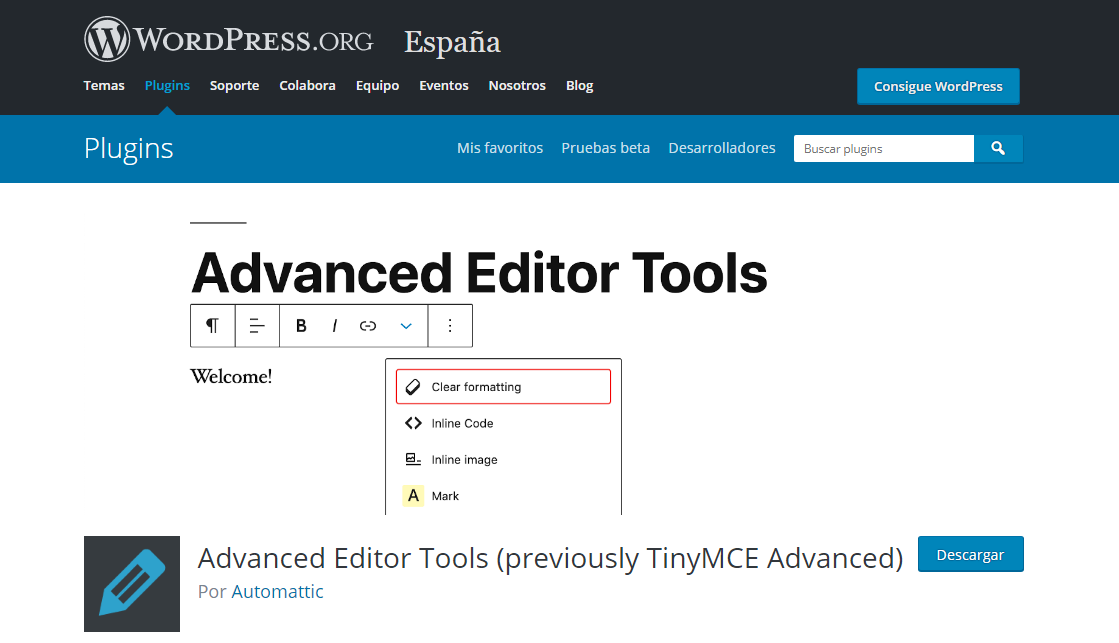
Task: Toggle bold formatting in toolbar
Action: [301, 326]
